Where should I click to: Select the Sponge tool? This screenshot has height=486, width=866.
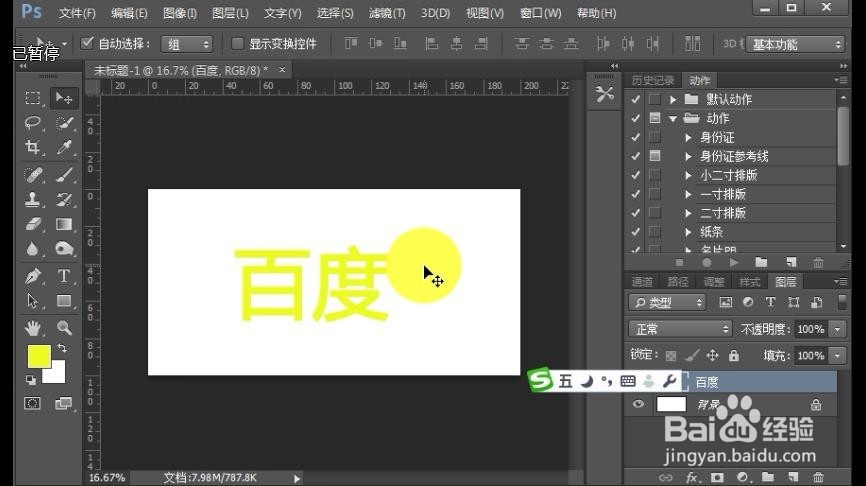pyautogui.click(x=64, y=249)
